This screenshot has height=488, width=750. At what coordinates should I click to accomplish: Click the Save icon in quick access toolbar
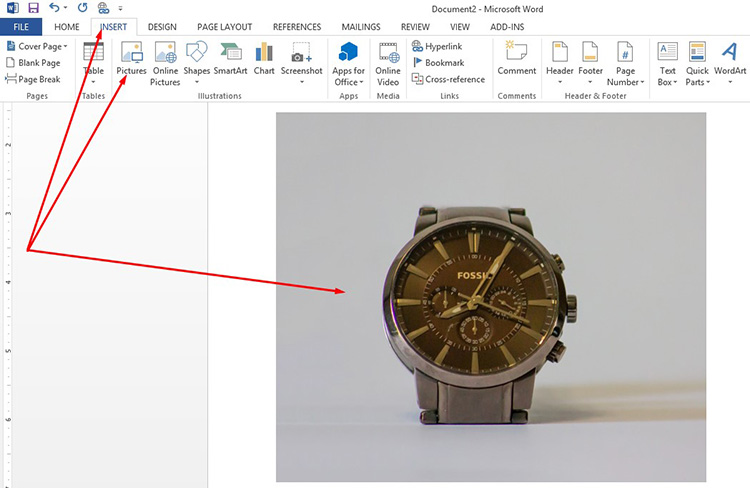33,8
